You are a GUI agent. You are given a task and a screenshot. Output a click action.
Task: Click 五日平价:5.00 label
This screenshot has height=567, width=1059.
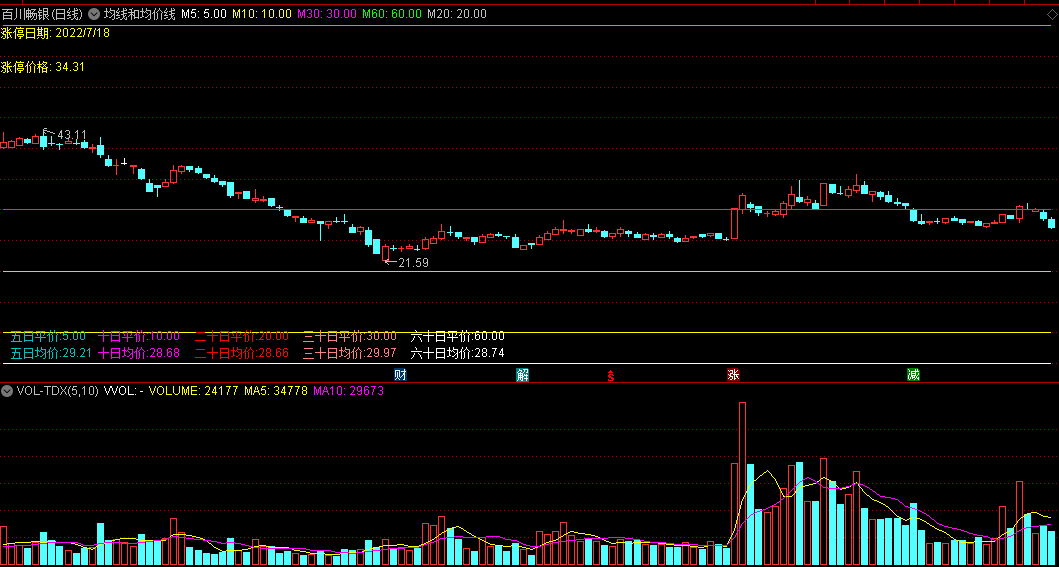click(48, 336)
